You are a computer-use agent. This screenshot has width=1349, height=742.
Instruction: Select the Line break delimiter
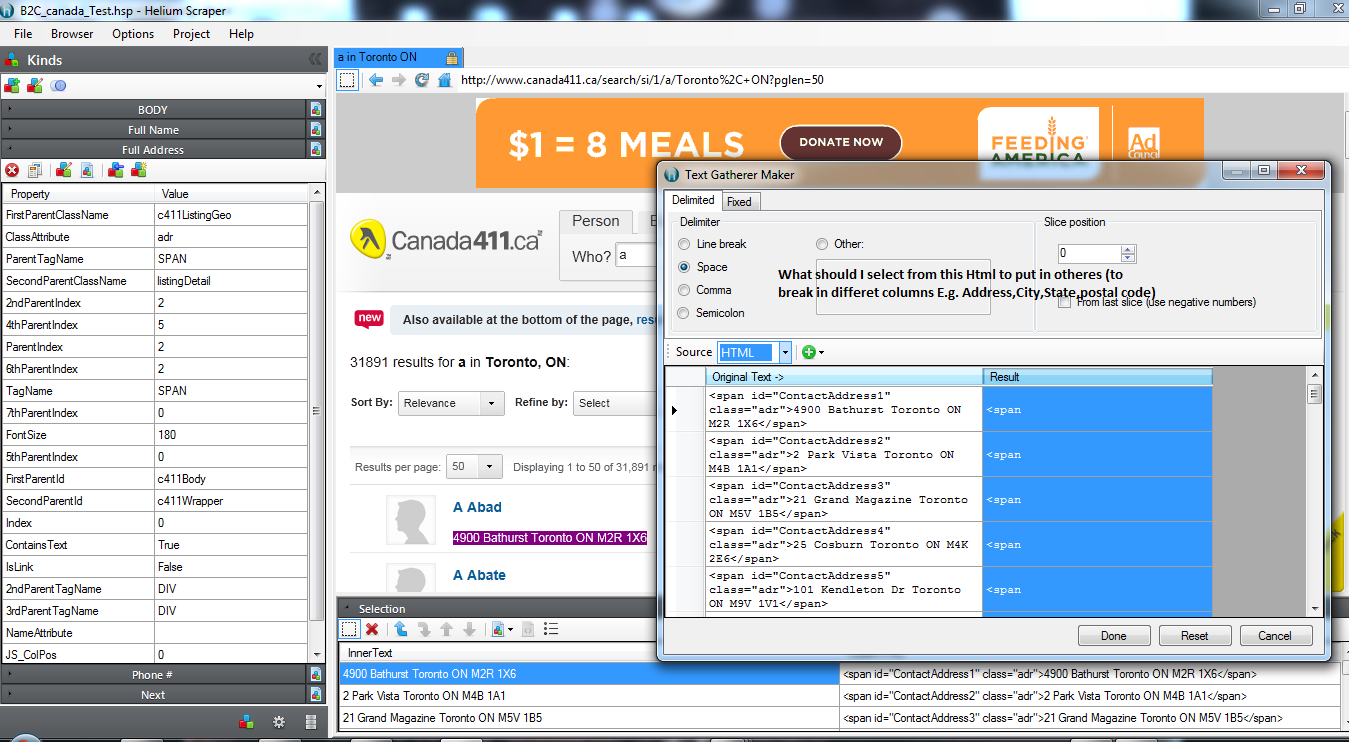685,244
